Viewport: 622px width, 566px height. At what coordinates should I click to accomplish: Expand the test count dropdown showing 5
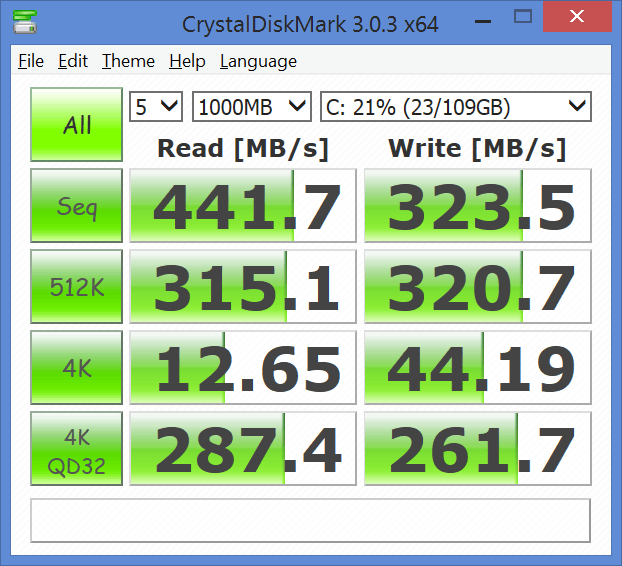(156, 107)
